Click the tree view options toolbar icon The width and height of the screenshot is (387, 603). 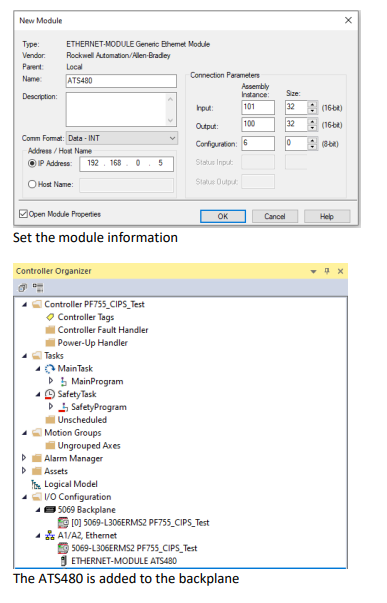(38, 288)
